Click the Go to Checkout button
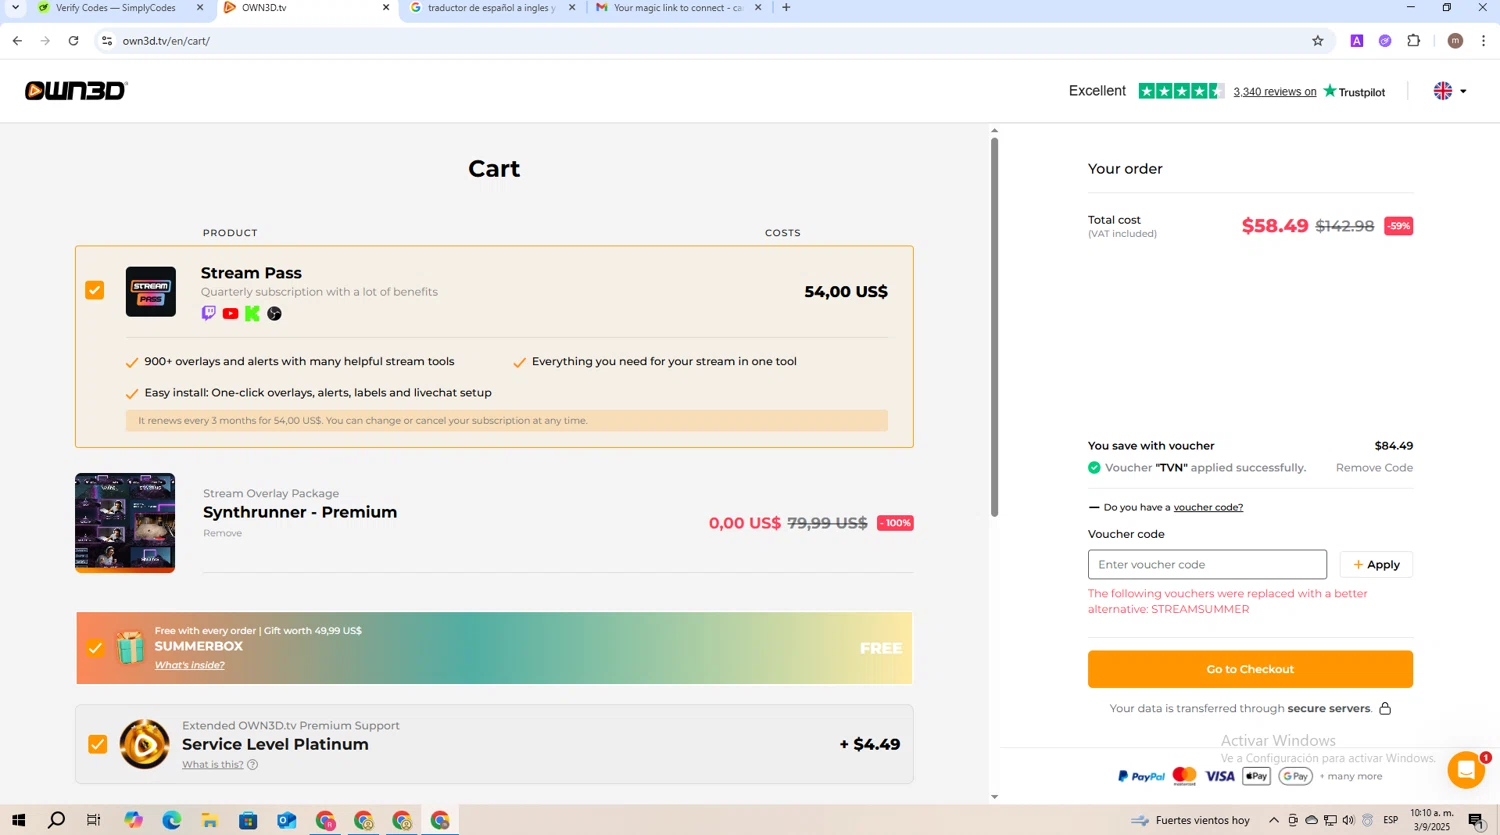This screenshot has height=835, width=1500. [1250, 669]
